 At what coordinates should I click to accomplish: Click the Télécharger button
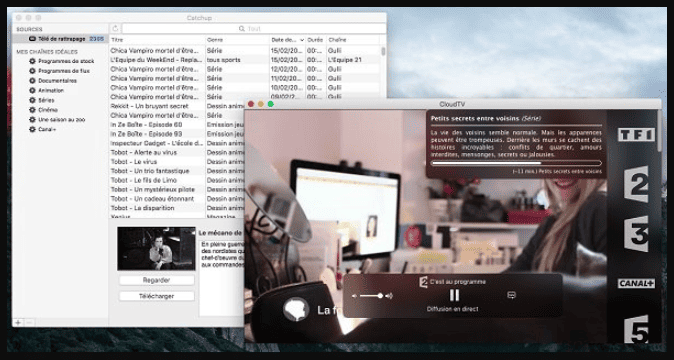156,296
